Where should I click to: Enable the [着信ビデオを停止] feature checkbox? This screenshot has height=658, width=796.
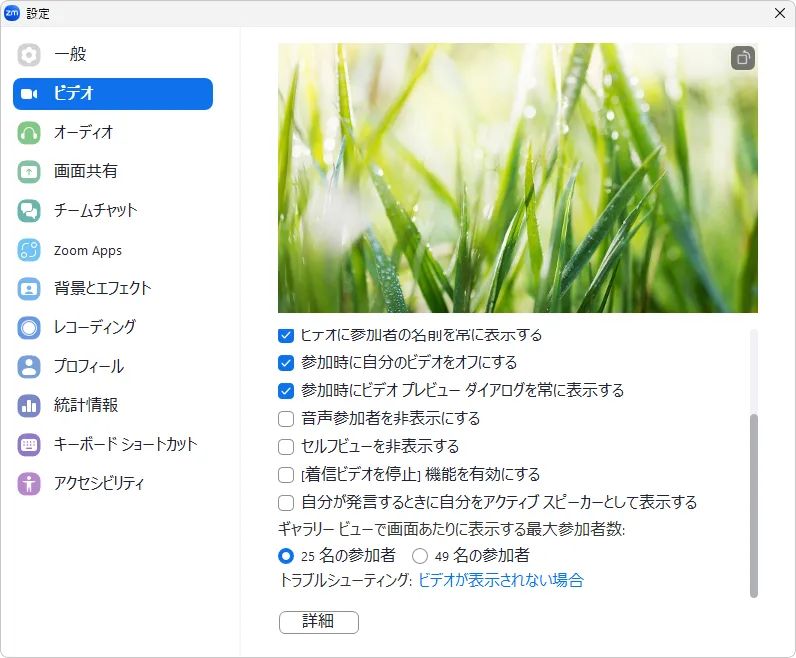286,475
